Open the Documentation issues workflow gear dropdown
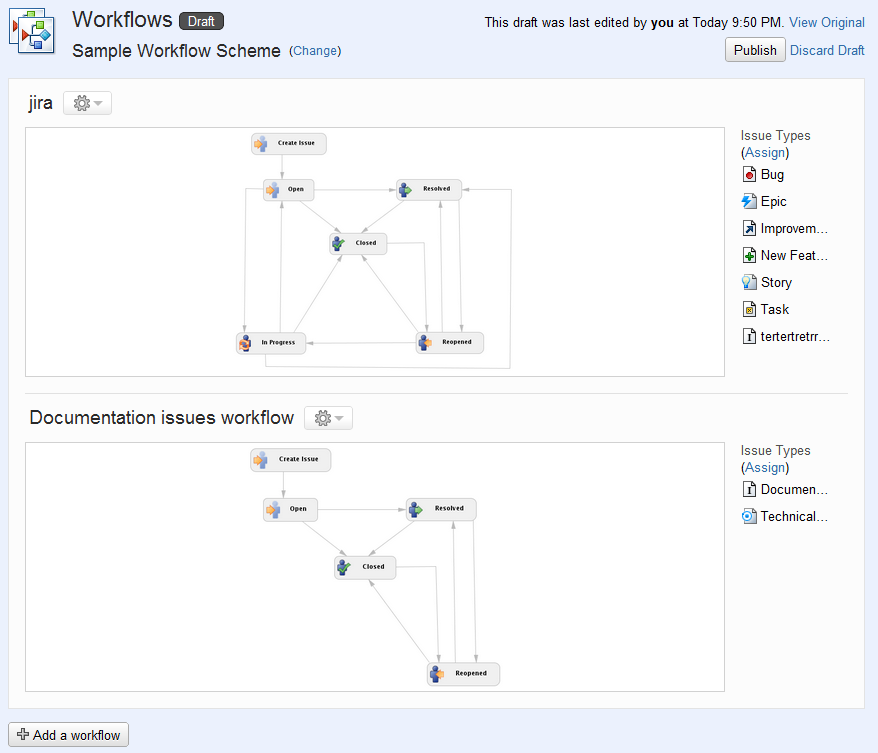This screenshot has height=753, width=878. click(328, 418)
